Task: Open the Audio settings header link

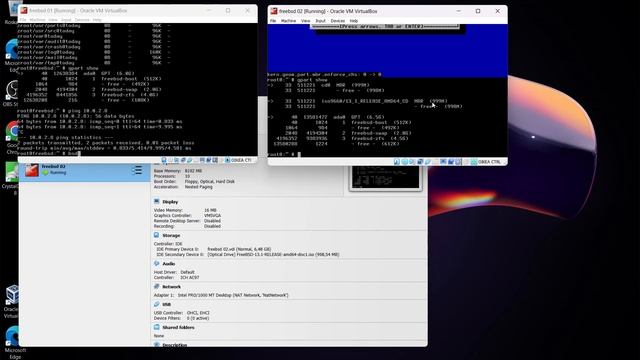Action: point(169,264)
